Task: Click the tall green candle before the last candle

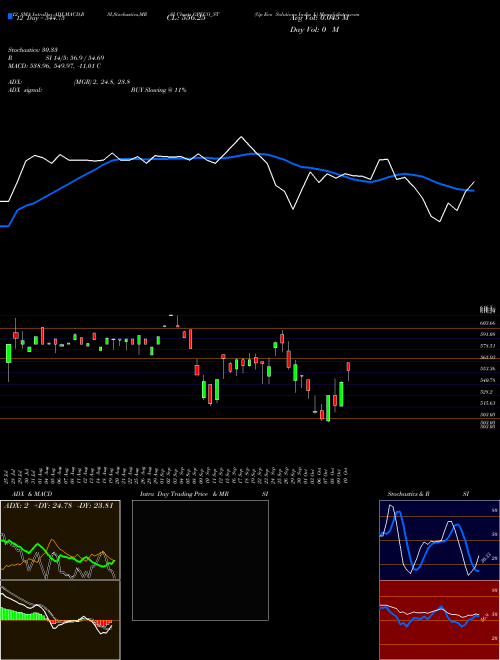Action: point(341,394)
